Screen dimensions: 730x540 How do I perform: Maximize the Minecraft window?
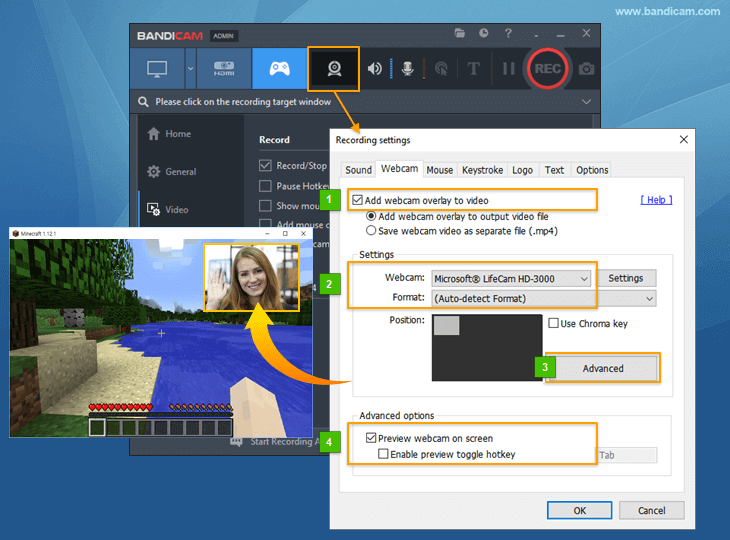pyautogui.click(x=285, y=234)
